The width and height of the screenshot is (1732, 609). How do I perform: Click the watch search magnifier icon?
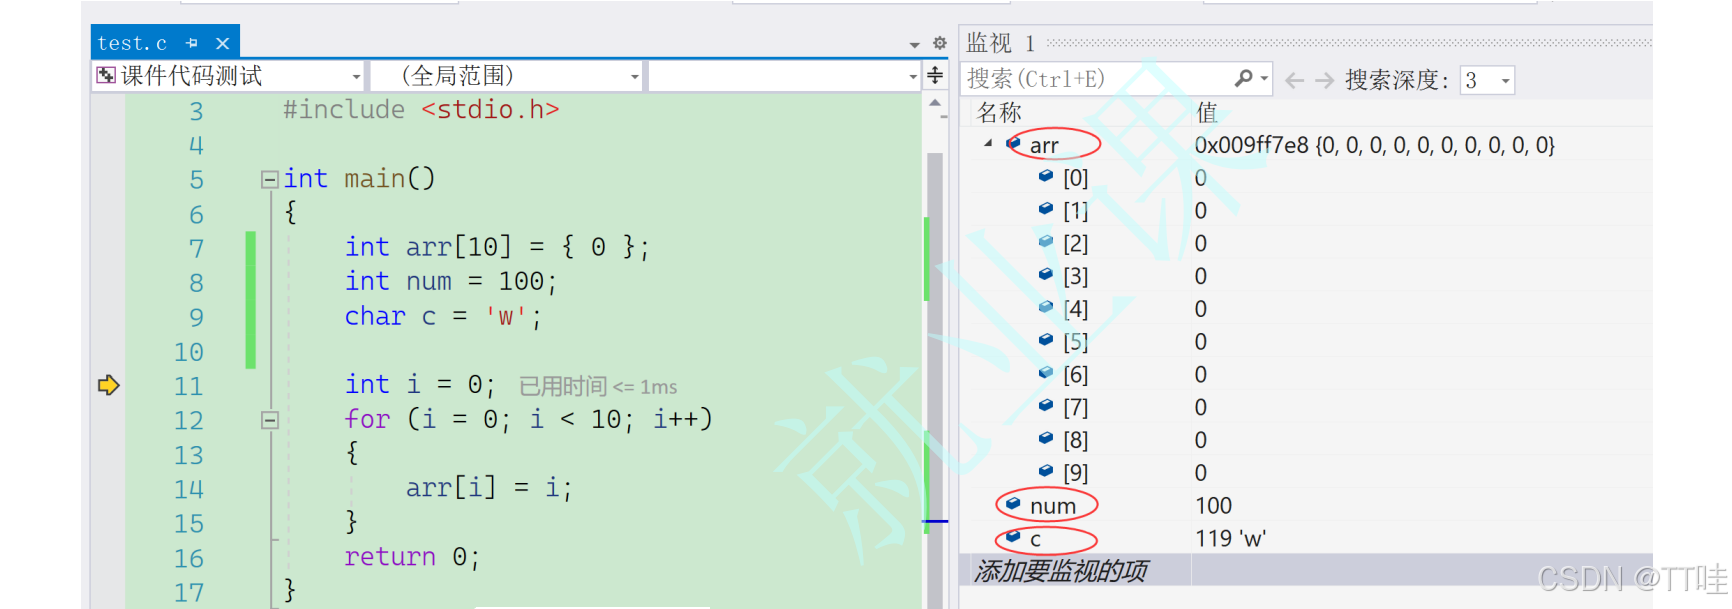pos(1243,79)
